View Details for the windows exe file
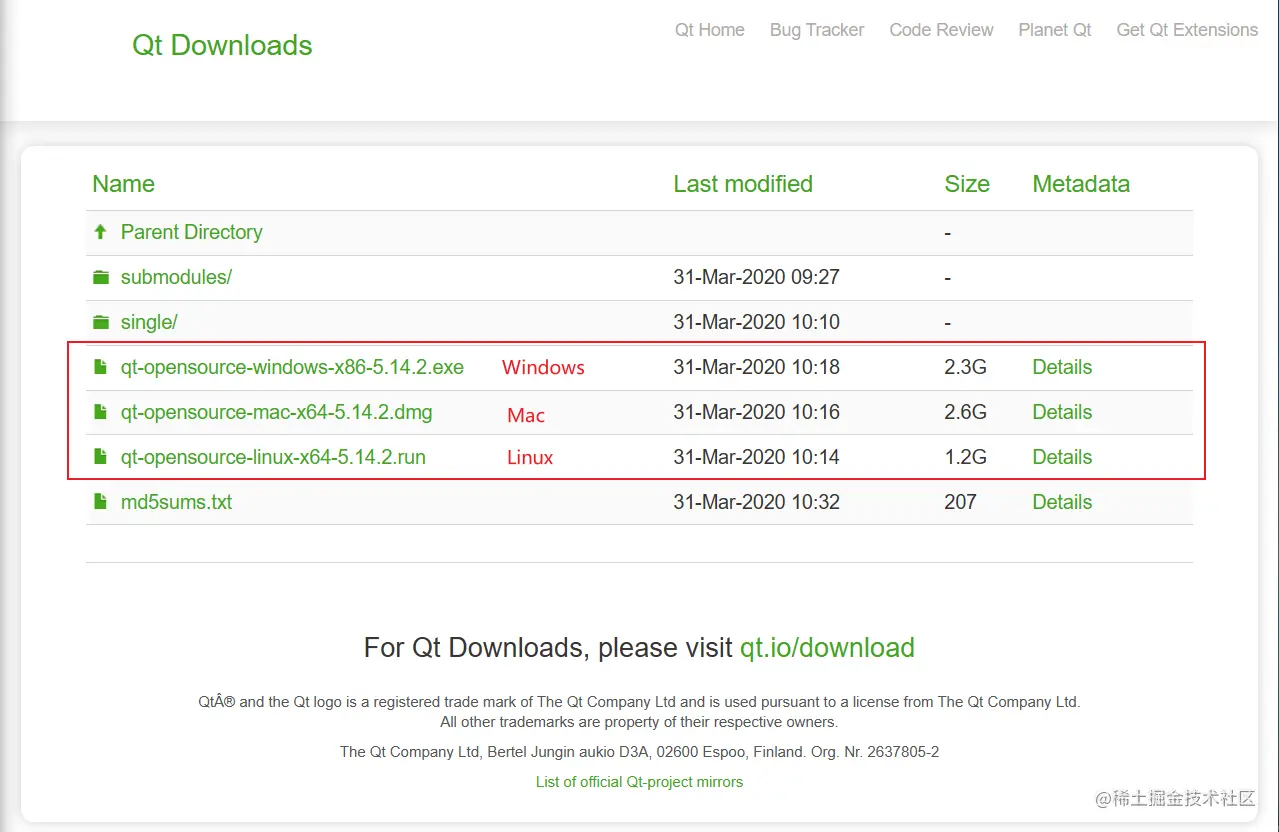The width and height of the screenshot is (1279, 832). [x=1062, y=367]
